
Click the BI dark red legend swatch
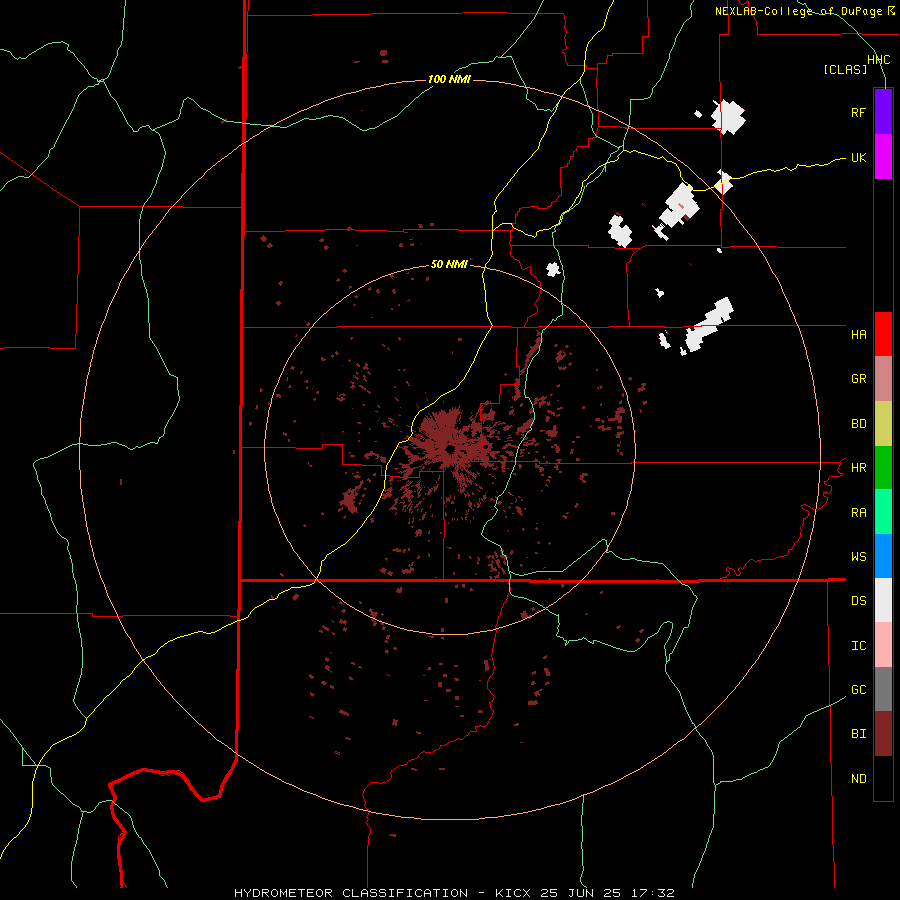coord(883,734)
